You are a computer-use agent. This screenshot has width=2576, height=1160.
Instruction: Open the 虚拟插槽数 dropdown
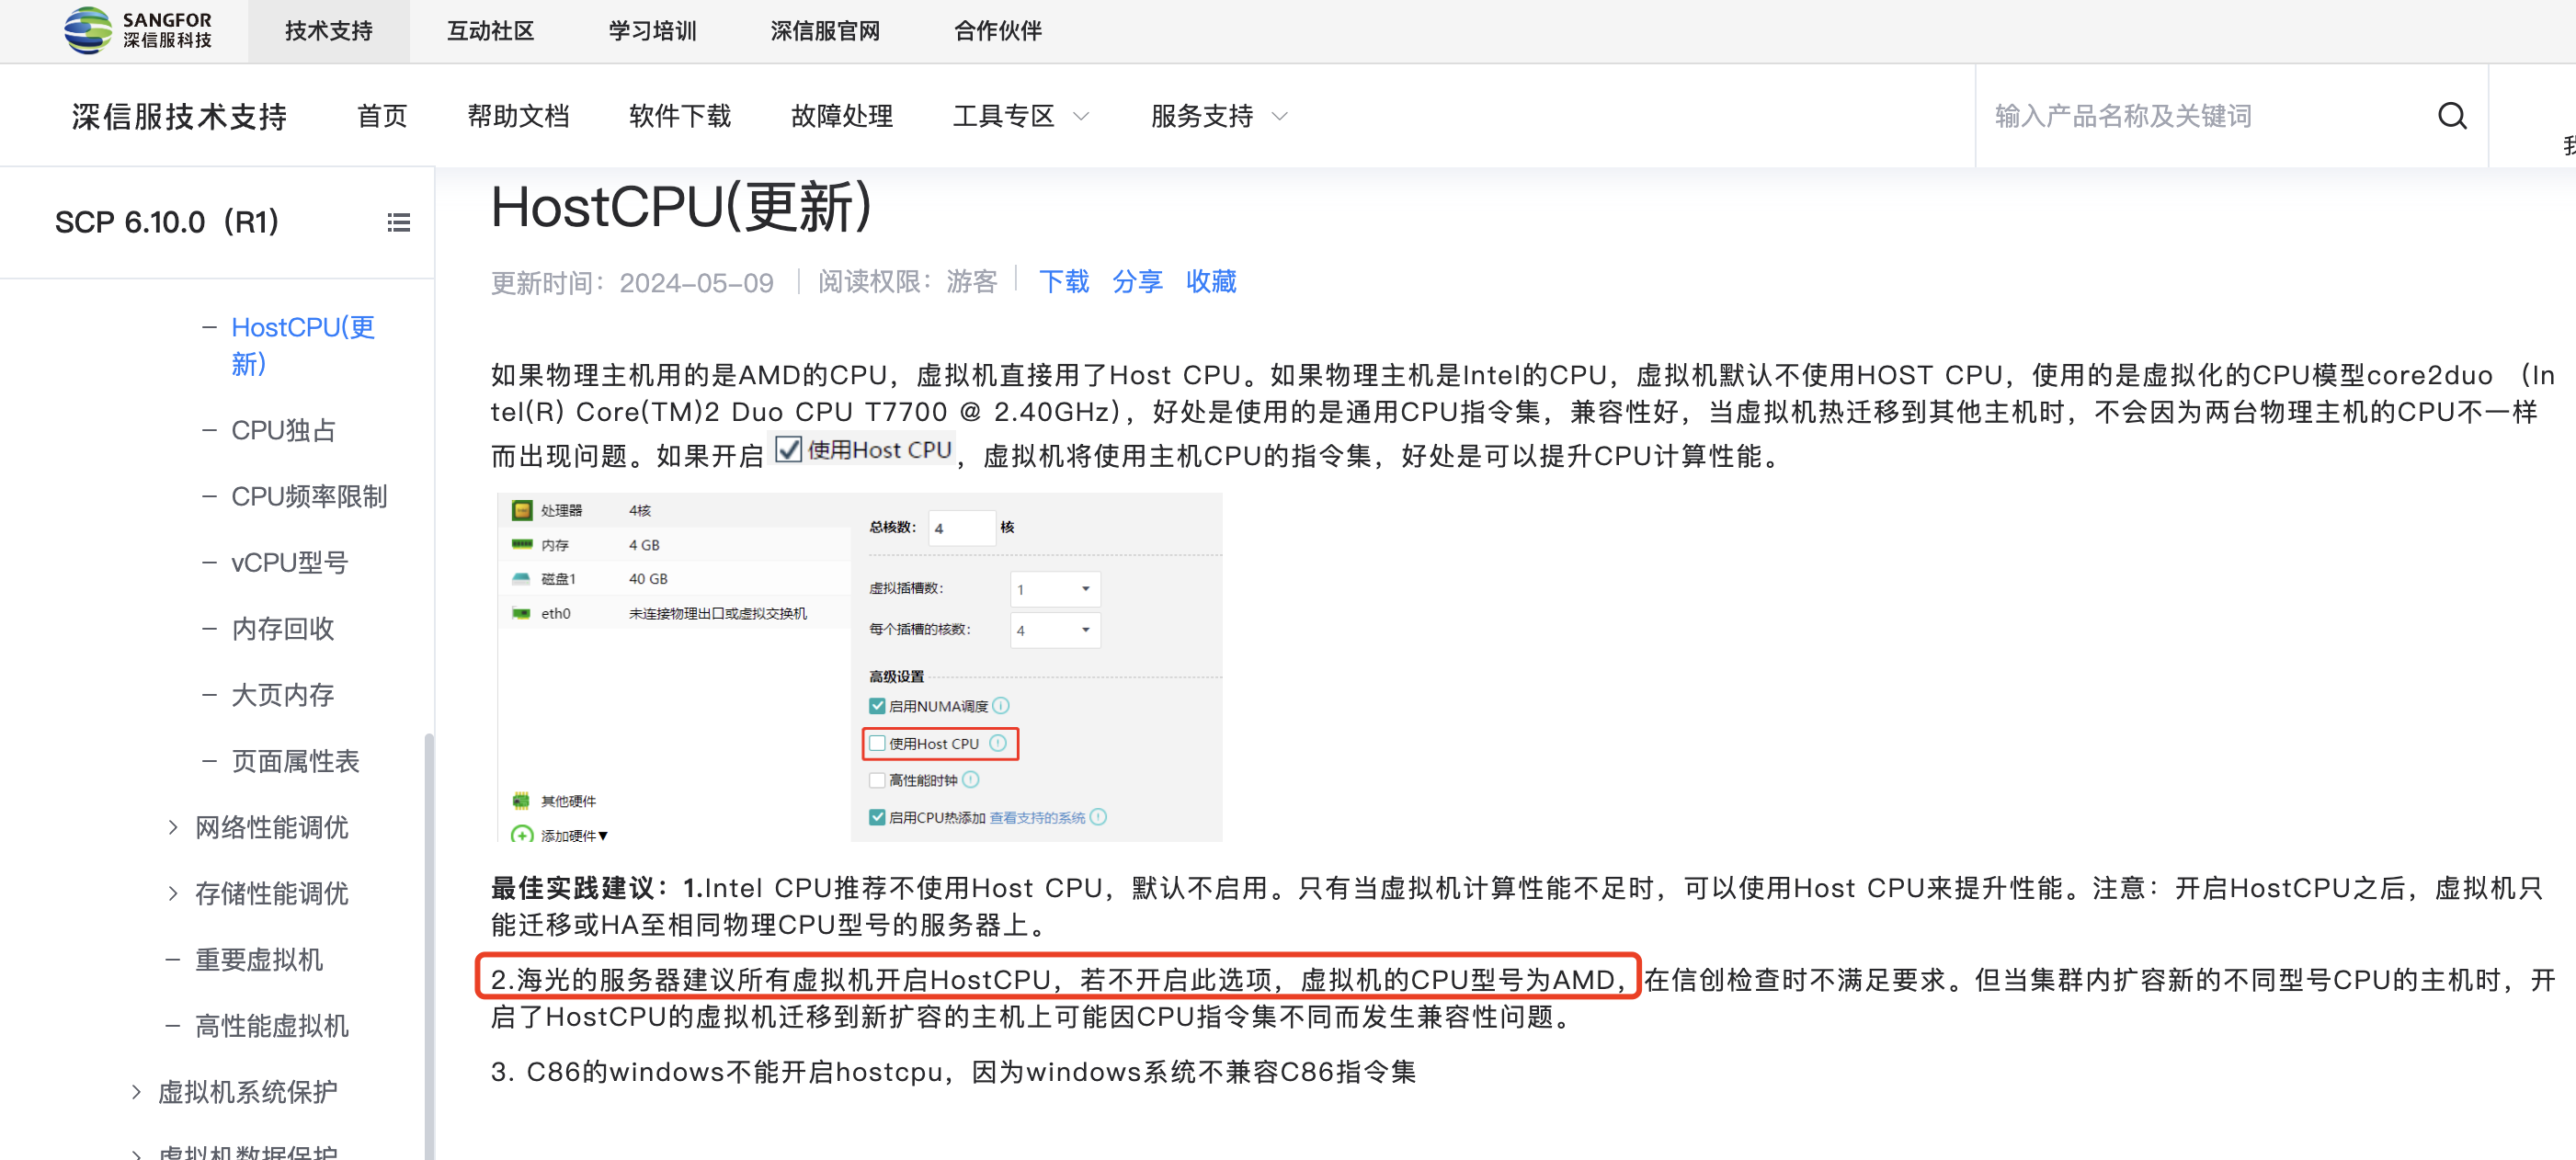[x=1055, y=589]
